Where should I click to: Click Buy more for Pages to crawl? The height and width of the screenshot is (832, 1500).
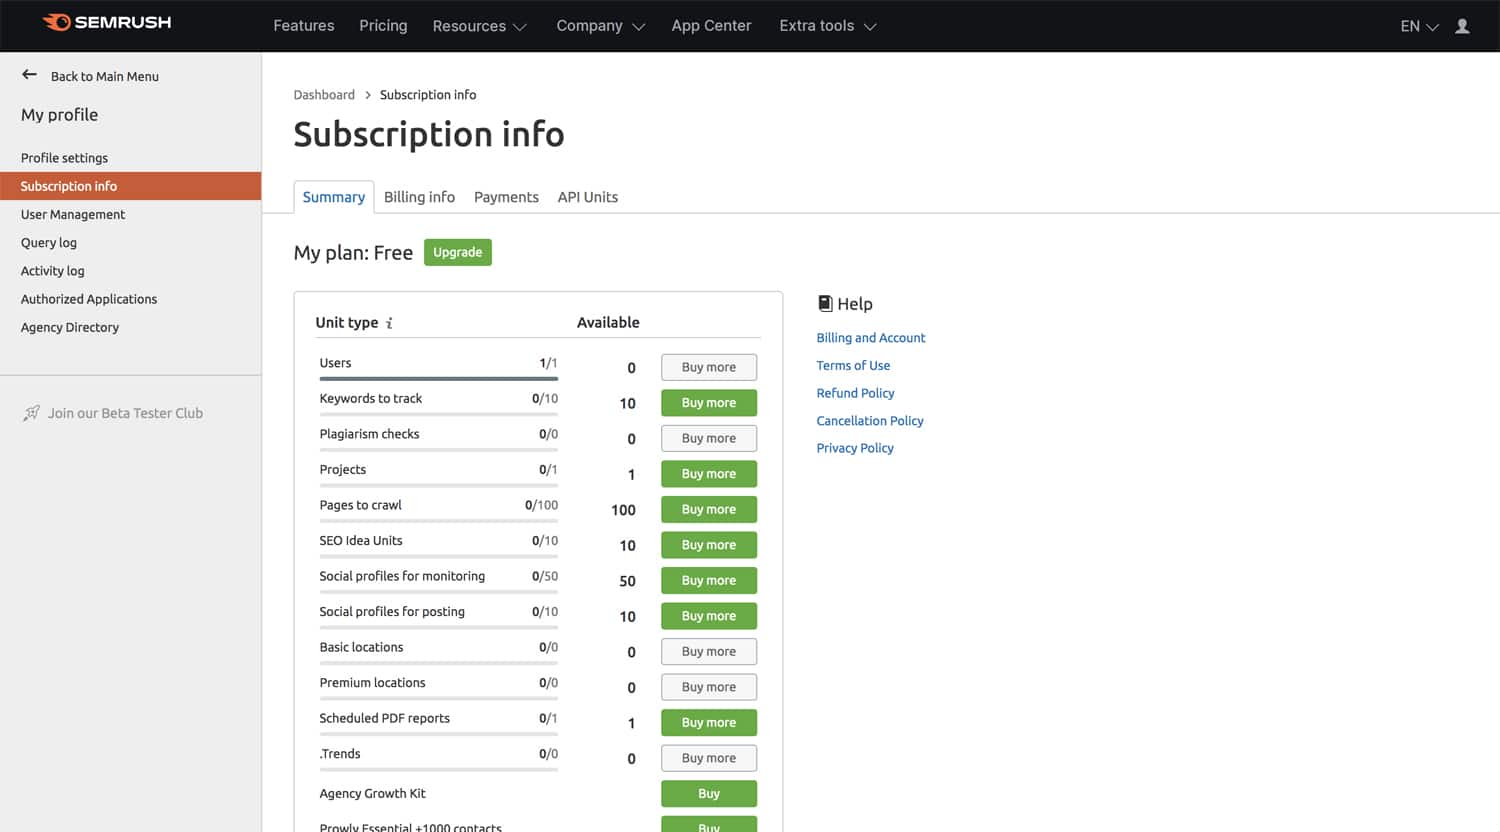[x=709, y=509]
